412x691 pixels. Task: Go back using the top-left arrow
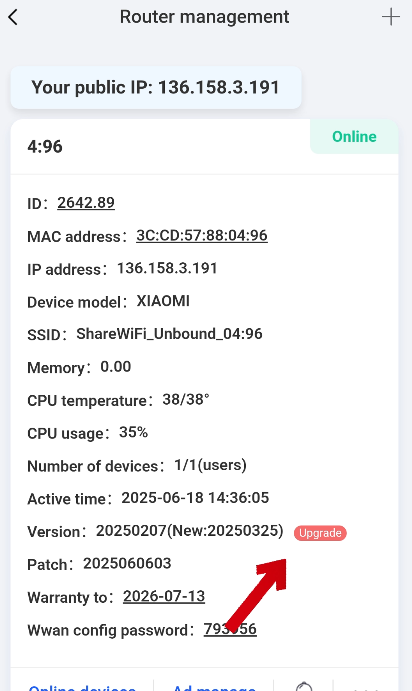[x=13, y=17]
